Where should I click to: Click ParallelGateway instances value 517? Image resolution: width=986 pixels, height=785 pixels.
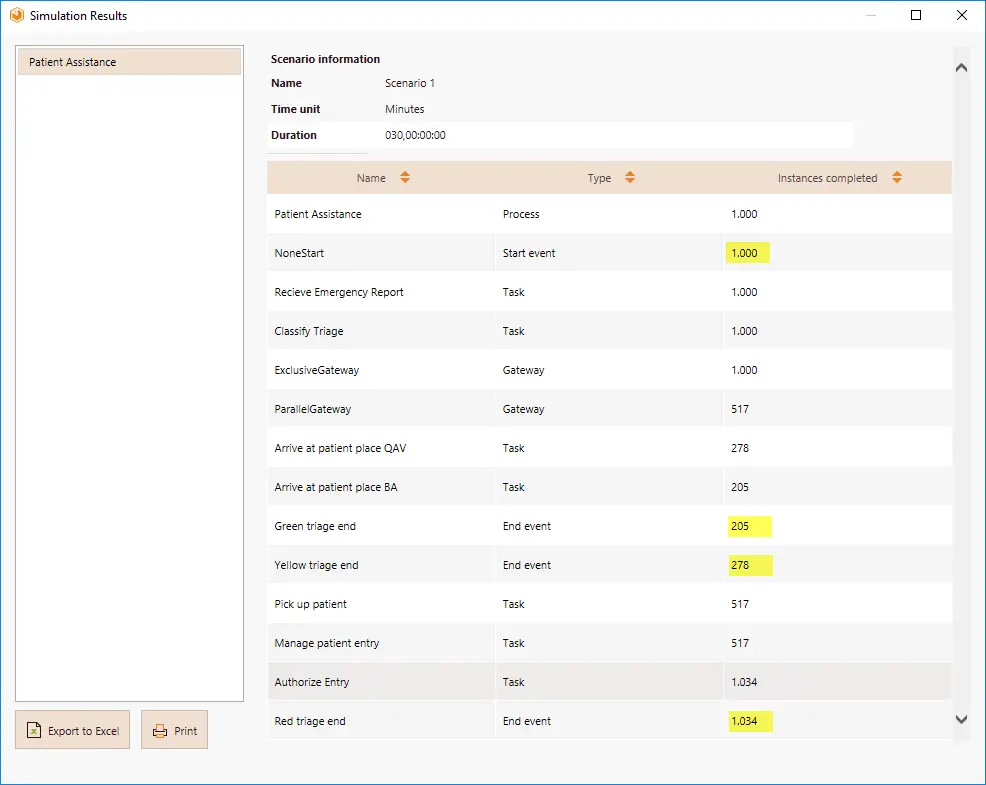tap(740, 409)
